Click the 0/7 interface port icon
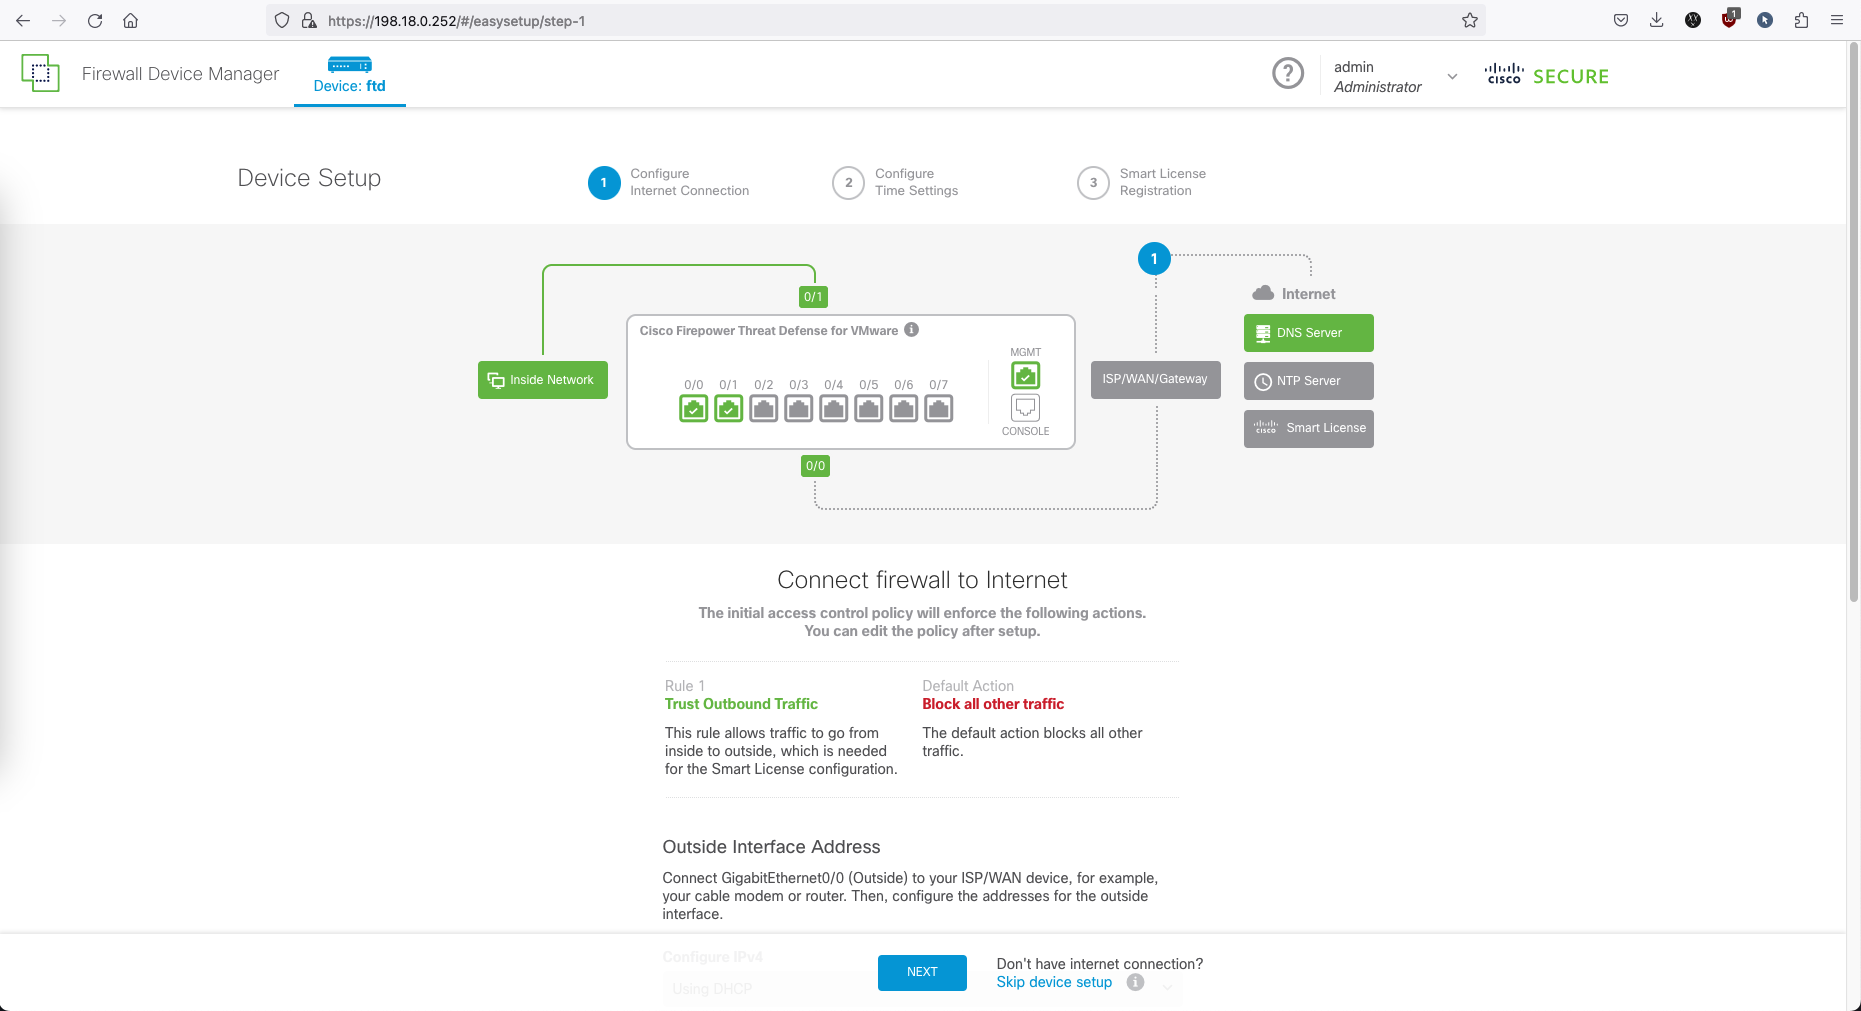Screen dimensions: 1861x1011 [938, 408]
